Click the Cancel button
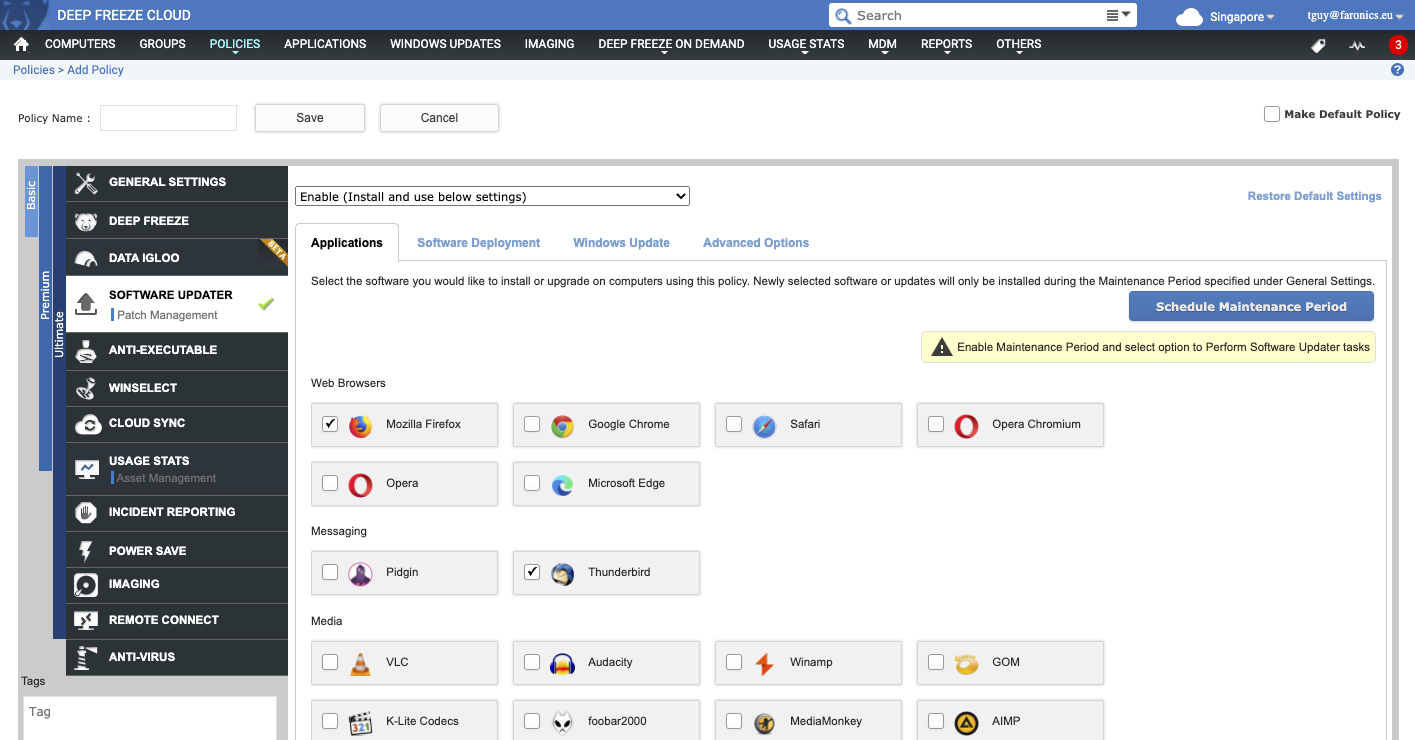Viewport: 1415px width, 740px height. click(439, 118)
